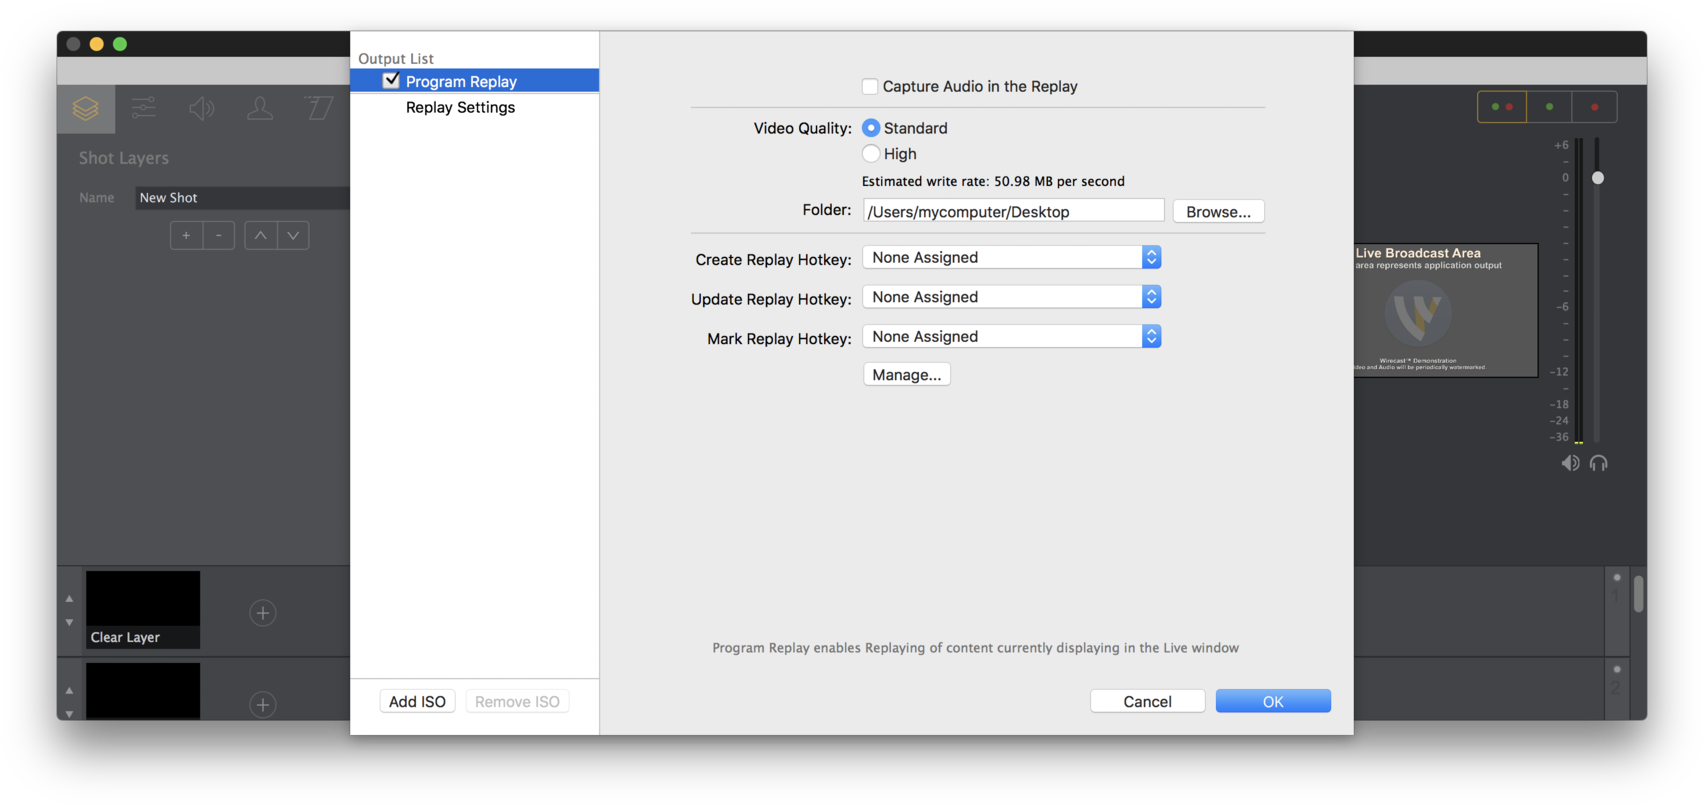Uncheck the Program Replay checkbox
This screenshot has height=806, width=1703.
point(391,81)
